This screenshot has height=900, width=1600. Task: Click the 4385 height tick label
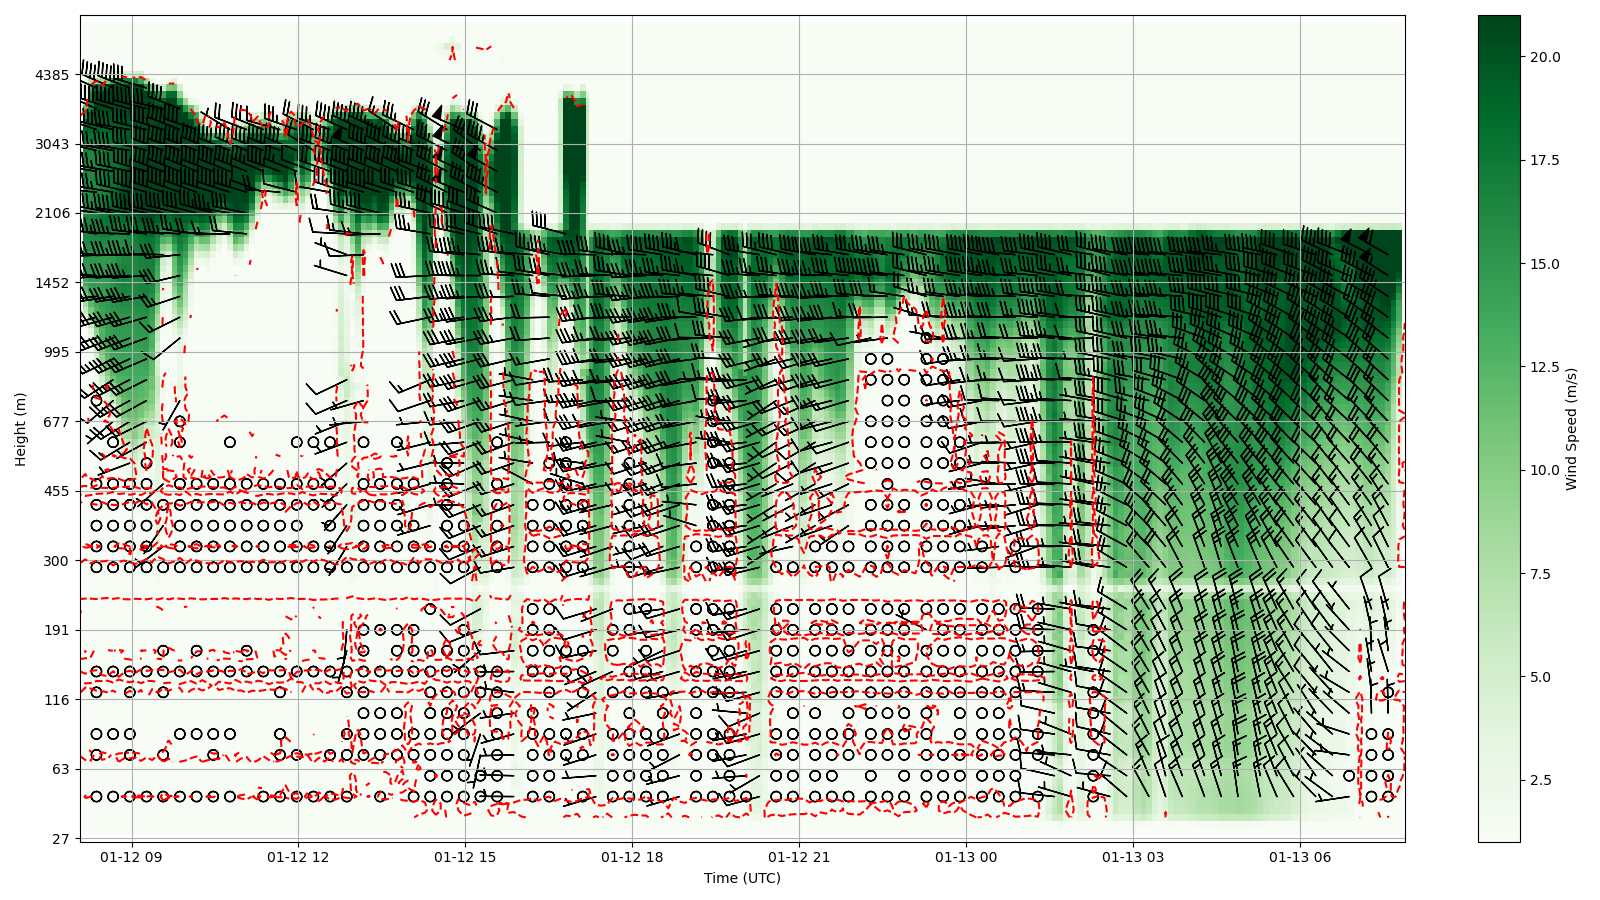point(52,75)
